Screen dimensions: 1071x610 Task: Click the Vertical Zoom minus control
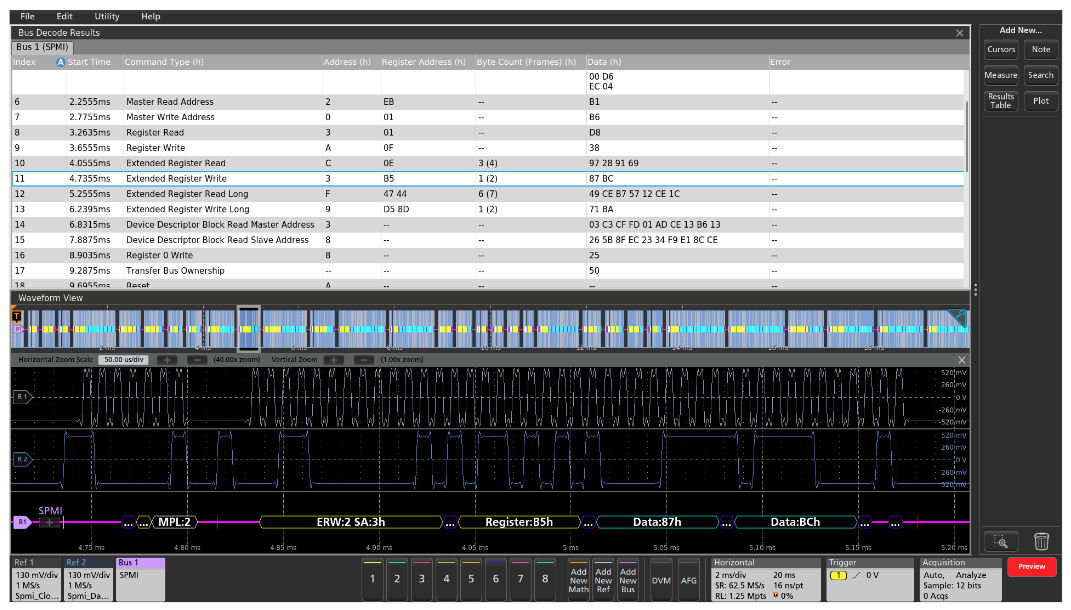(x=364, y=359)
